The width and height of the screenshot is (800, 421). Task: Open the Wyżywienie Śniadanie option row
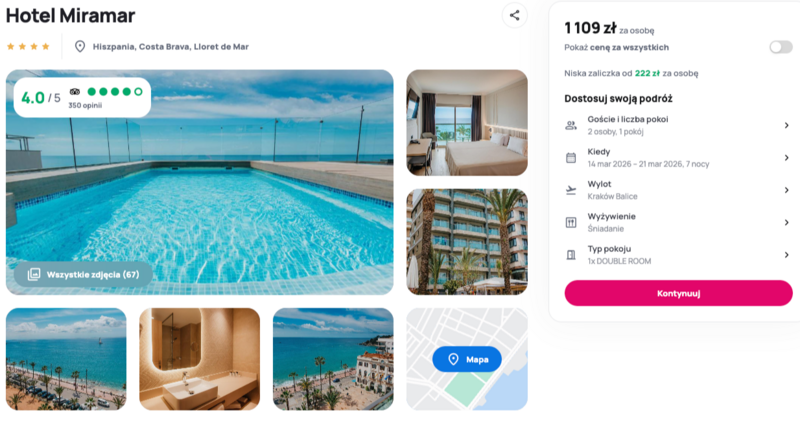pyautogui.click(x=678, y=222)
